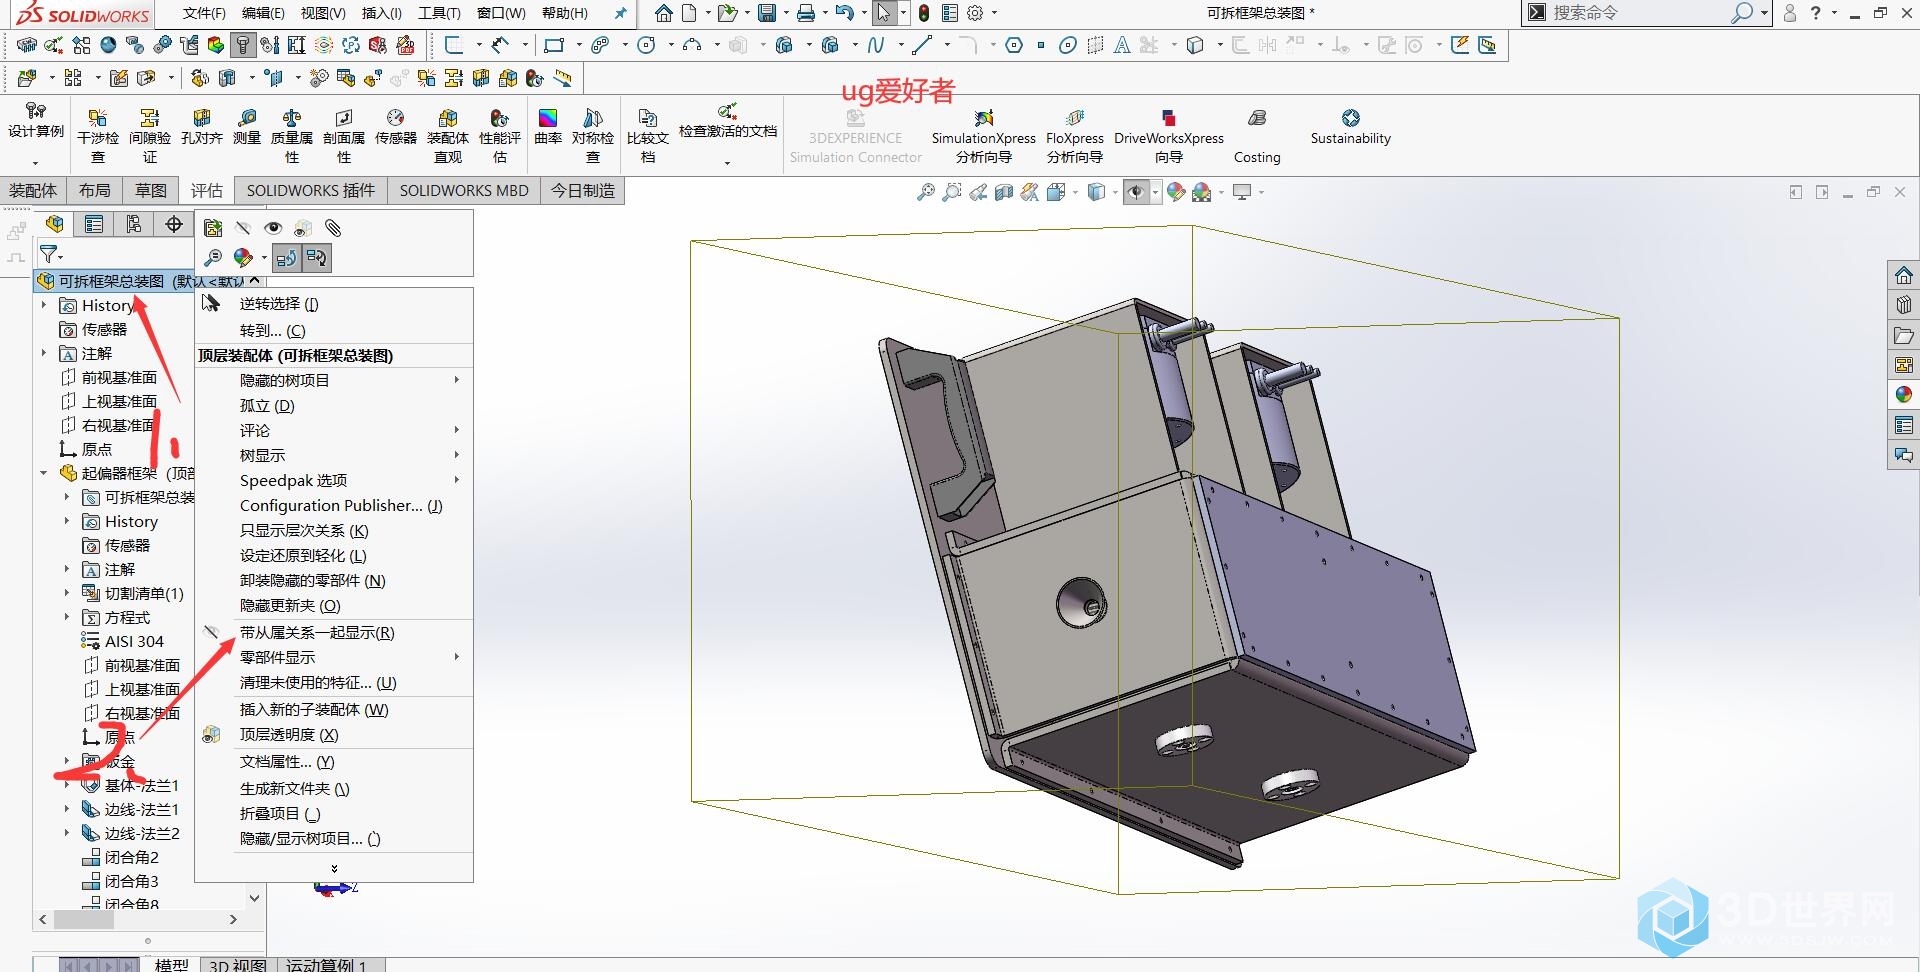Open the 运动算例 1 bottom tab

326,964
